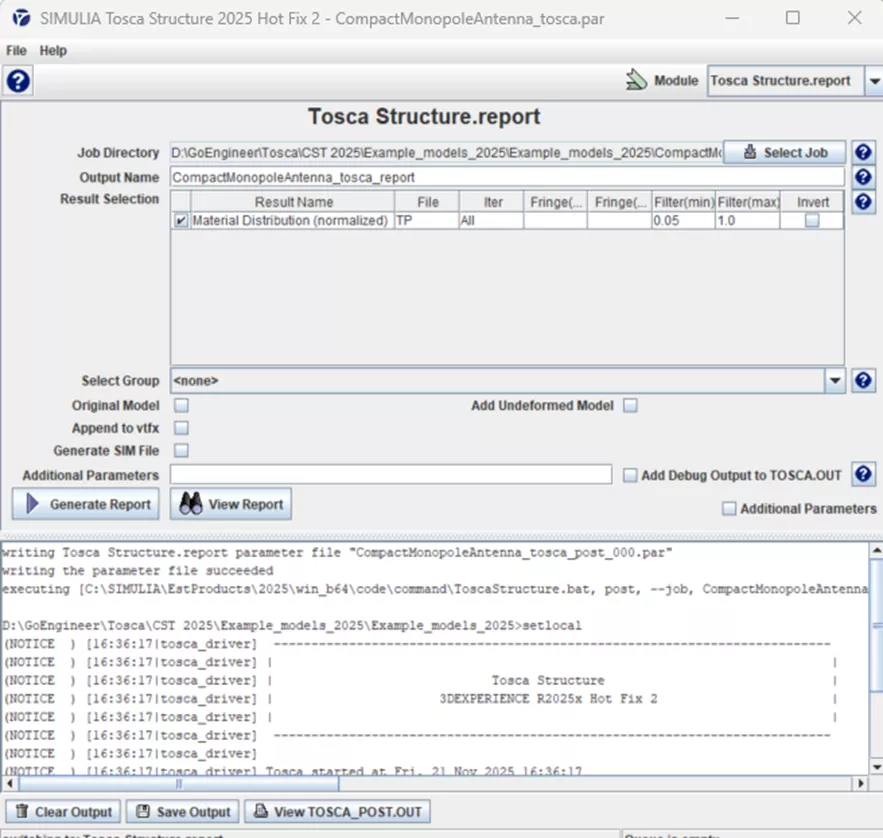Click the help icon beside Select Group

pyautogui.click(x=862, y=381)
